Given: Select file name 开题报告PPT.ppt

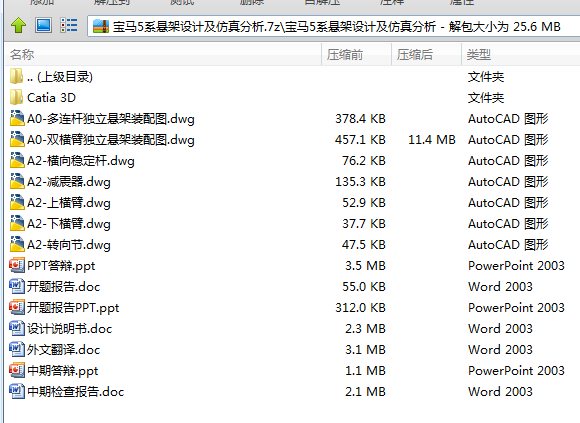Looking at the screenshot, I should coord(73,308).
